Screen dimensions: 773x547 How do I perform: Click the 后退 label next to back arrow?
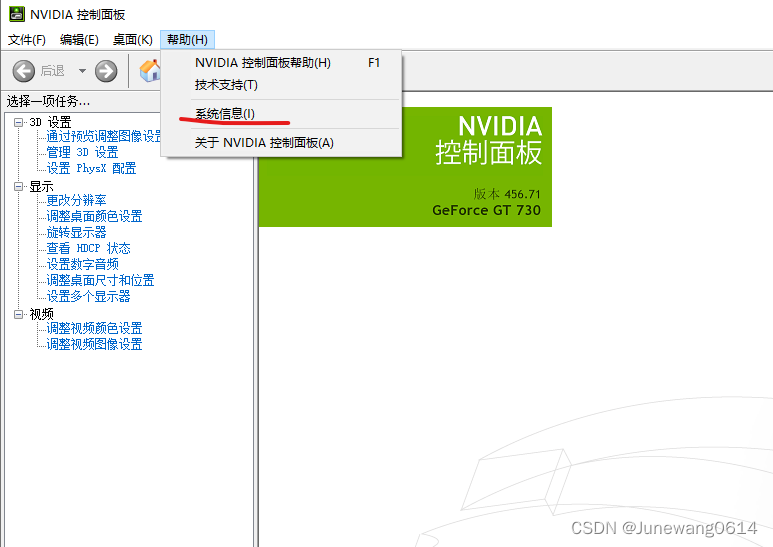(52, 71)
